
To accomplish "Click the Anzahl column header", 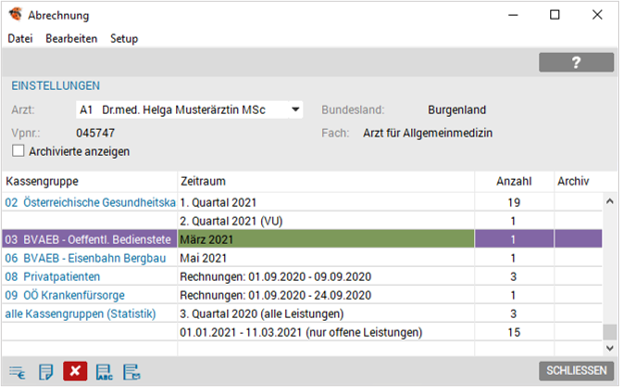I will (x=514, y=181).
